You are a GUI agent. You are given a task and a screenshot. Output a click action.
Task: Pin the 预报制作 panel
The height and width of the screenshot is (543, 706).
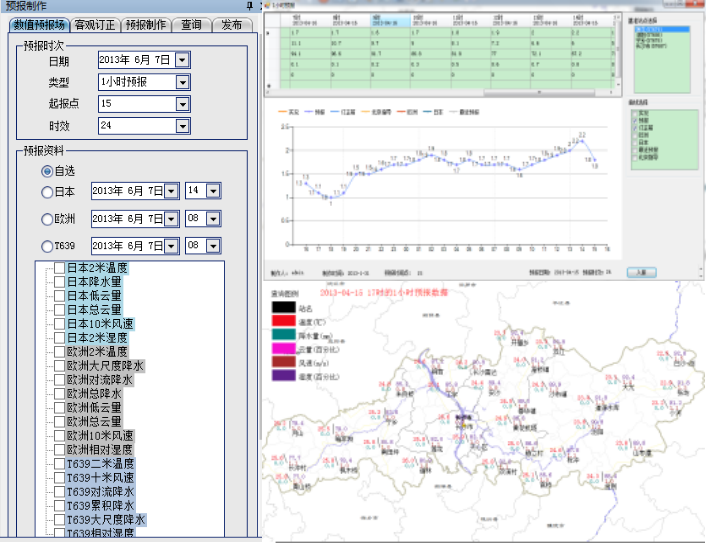(x=249, y=6)
